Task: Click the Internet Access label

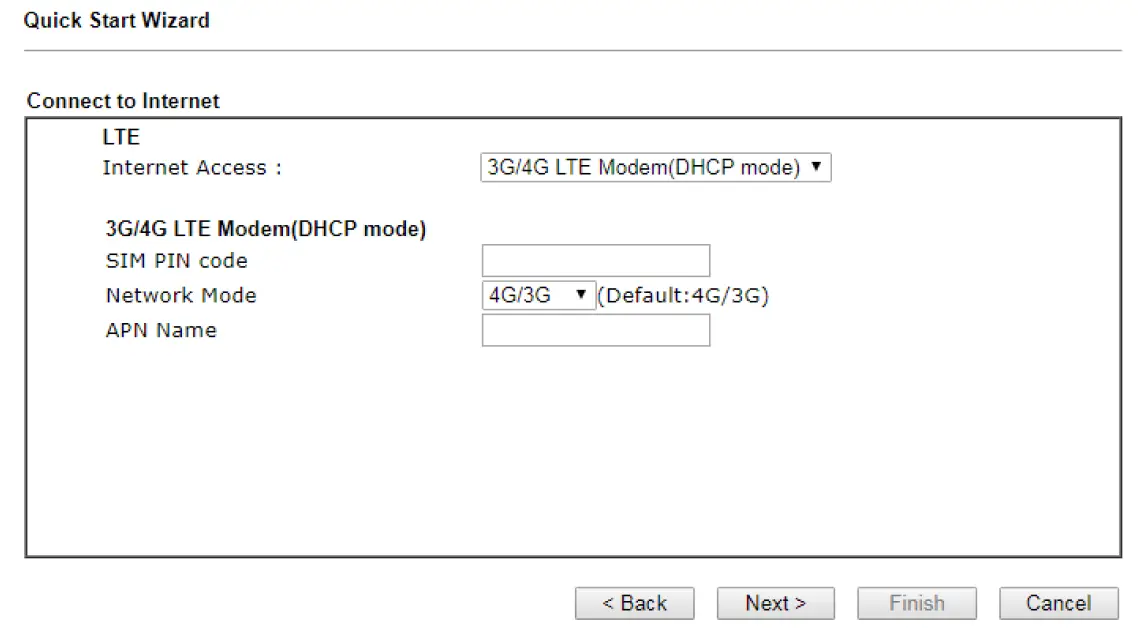Action: tap(192, 168)
